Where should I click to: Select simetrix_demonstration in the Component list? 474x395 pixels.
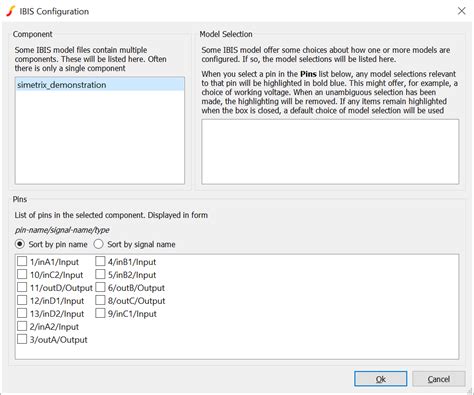100,85
